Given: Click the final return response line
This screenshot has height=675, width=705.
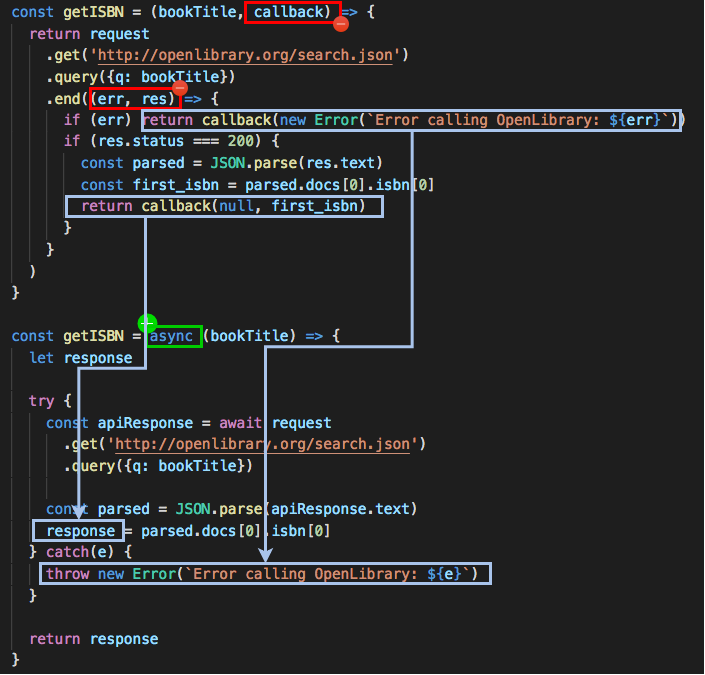Looking at the screenshot, I should (93, 639).
